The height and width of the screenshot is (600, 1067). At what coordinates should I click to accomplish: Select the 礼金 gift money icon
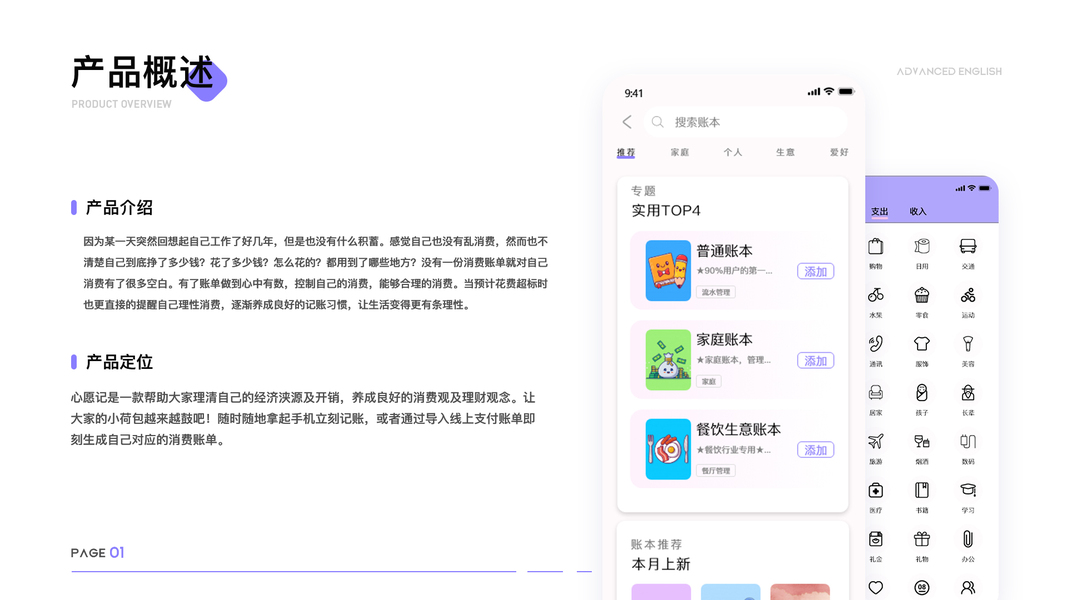pyautogui.click(x=876, y=539)
